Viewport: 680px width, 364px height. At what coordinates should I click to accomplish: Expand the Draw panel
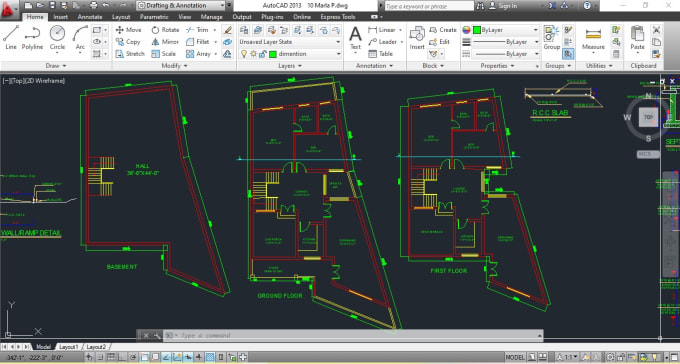click(x=56, y=66)
